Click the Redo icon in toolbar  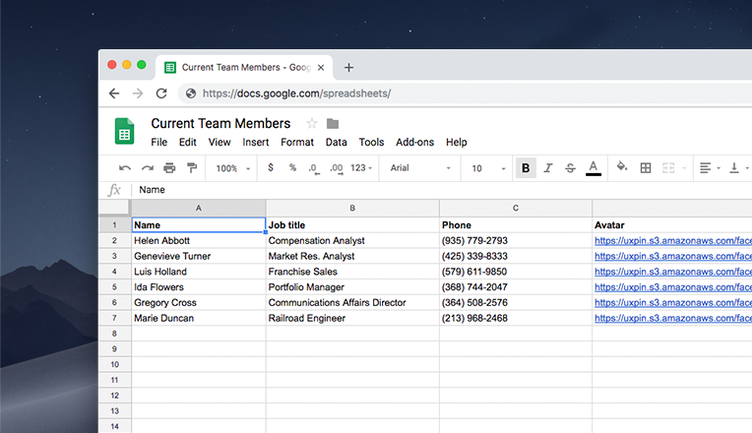(147, 168)
